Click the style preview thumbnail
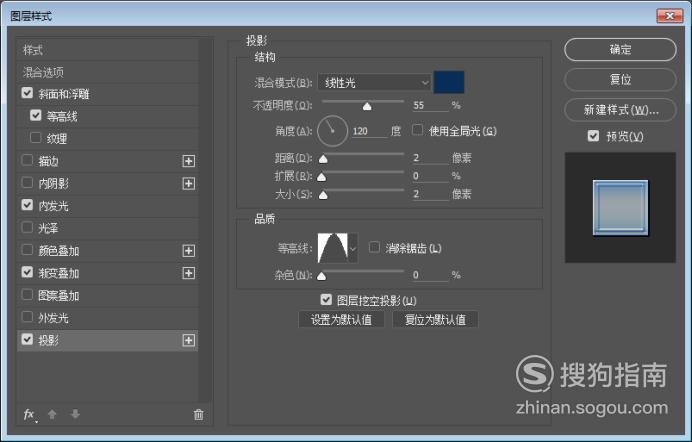The image size is (692, 442). click(620, 207)
